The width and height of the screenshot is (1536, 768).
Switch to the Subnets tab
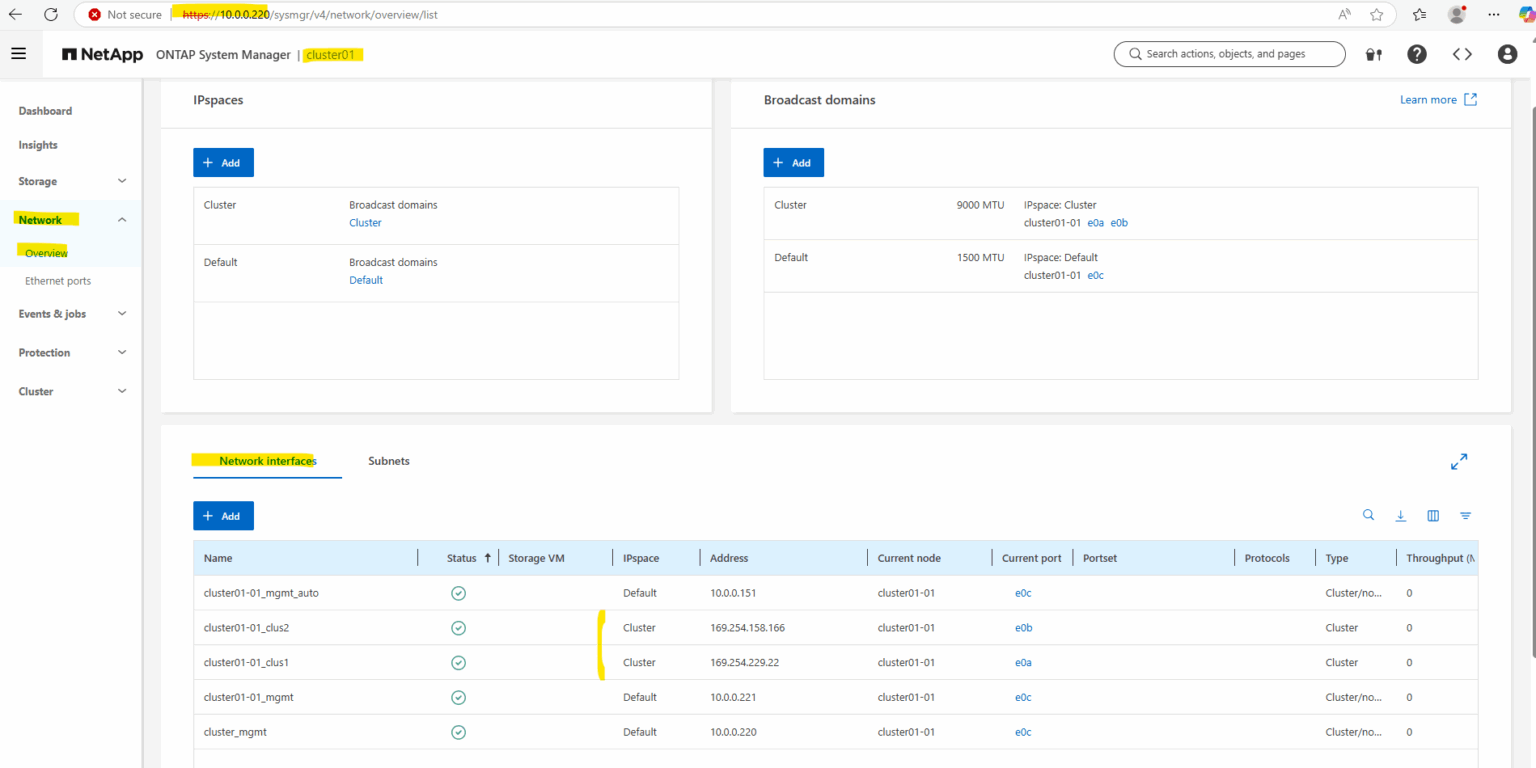pos(389,461)
